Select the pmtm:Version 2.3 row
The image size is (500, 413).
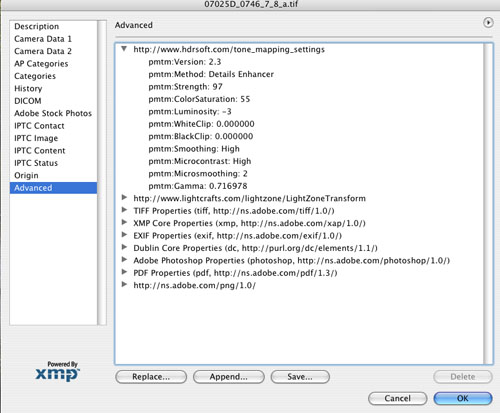tap(185, 62)
